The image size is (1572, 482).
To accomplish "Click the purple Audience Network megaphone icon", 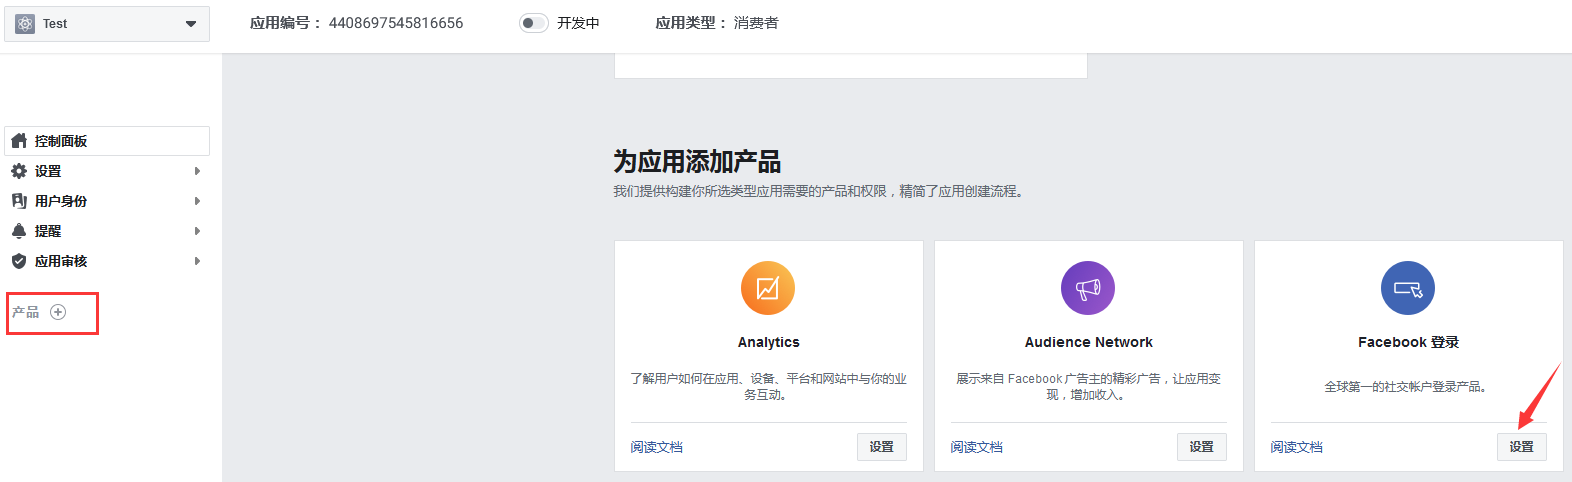I will (1087, 288).
